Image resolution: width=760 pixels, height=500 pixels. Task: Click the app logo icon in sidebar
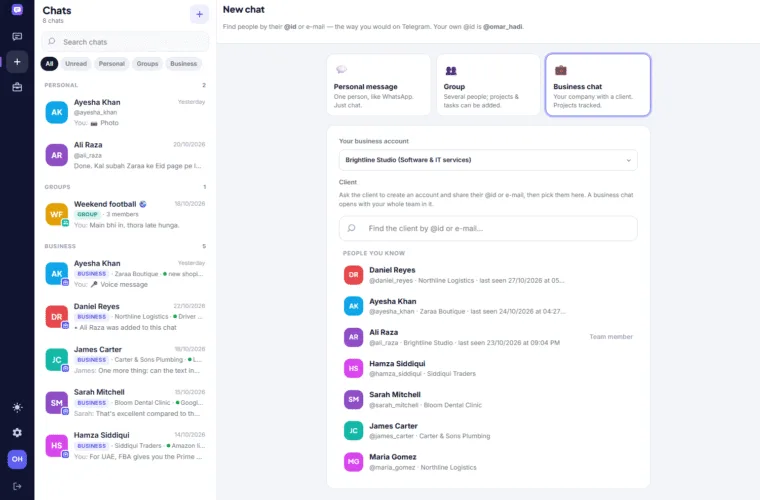click(17, 10)
